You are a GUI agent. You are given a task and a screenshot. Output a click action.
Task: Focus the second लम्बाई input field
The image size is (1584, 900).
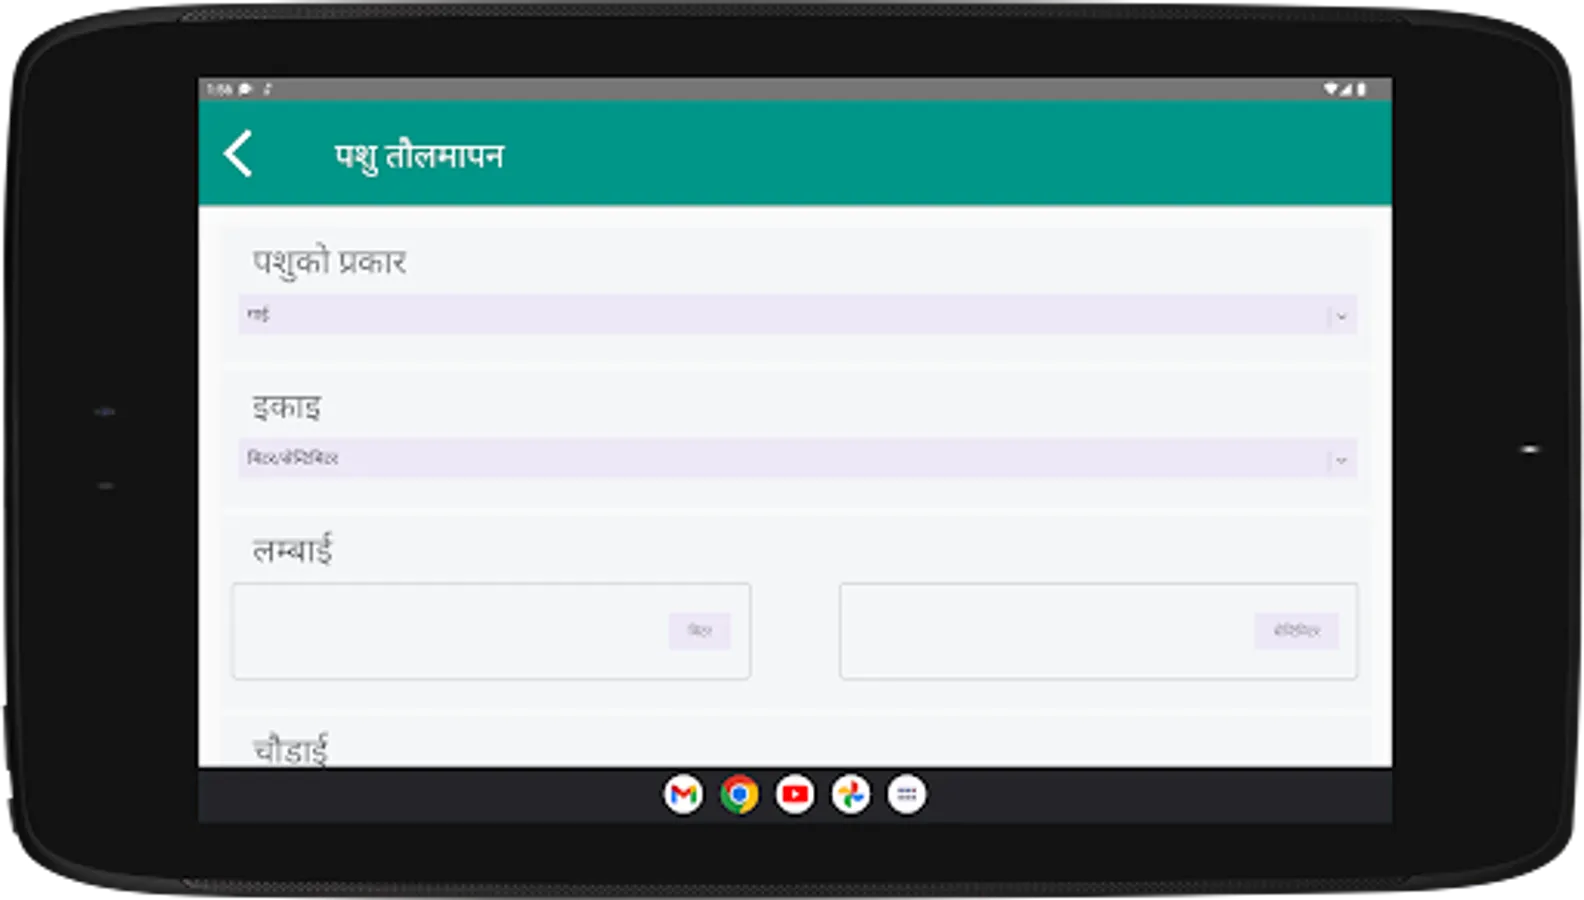(1098, 631)
